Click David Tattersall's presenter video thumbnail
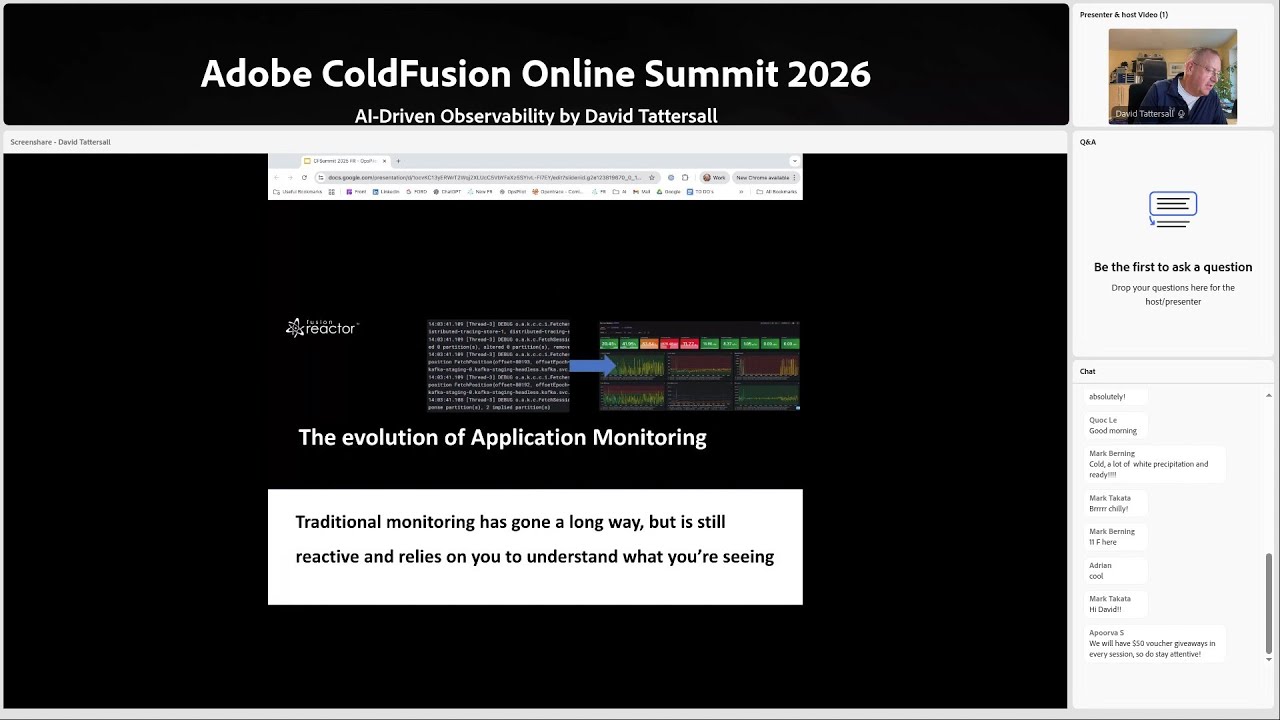This screenshot has height=720, width=1280. pos(1172,76)
